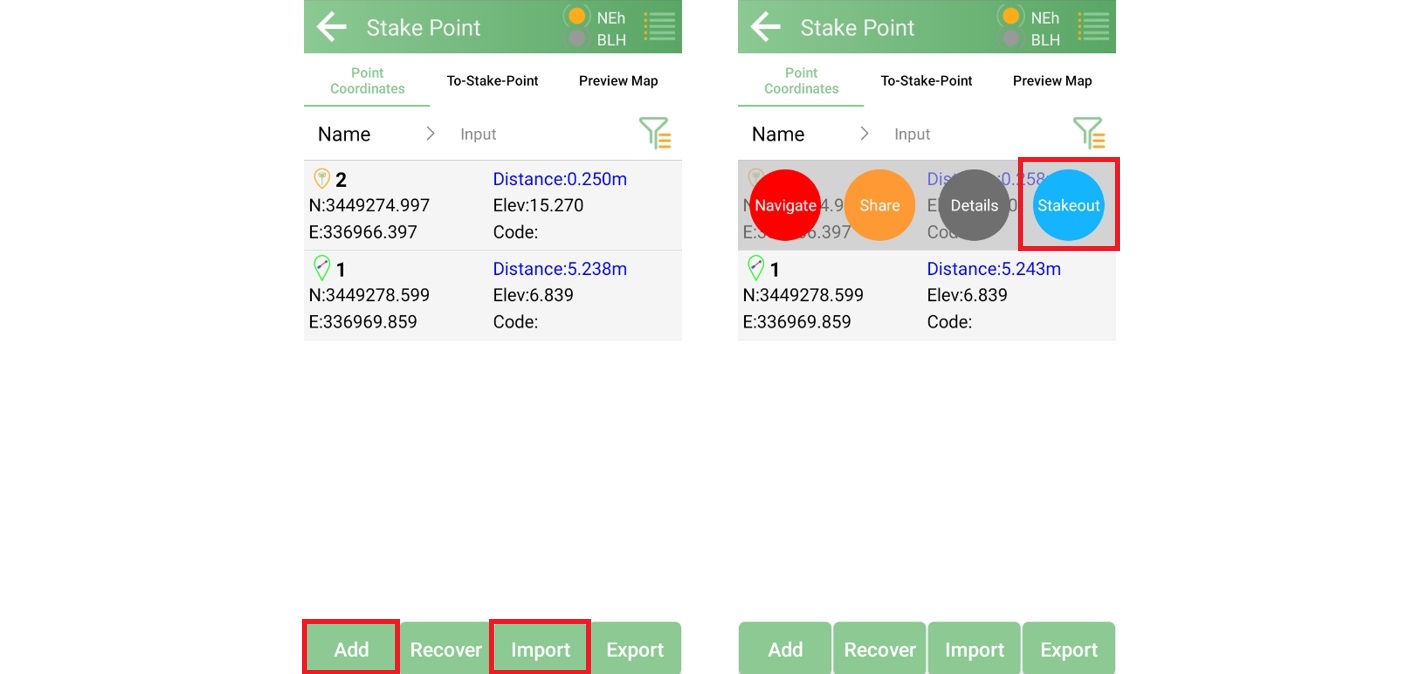Open the gray Details circle button

[x=974, y=205]
